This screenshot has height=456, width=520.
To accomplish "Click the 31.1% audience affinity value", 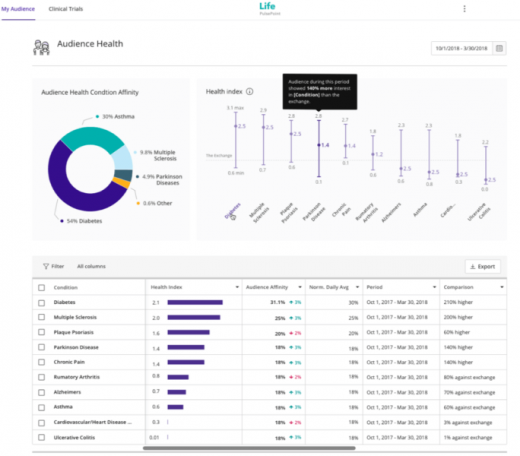I will pos(278,302).
